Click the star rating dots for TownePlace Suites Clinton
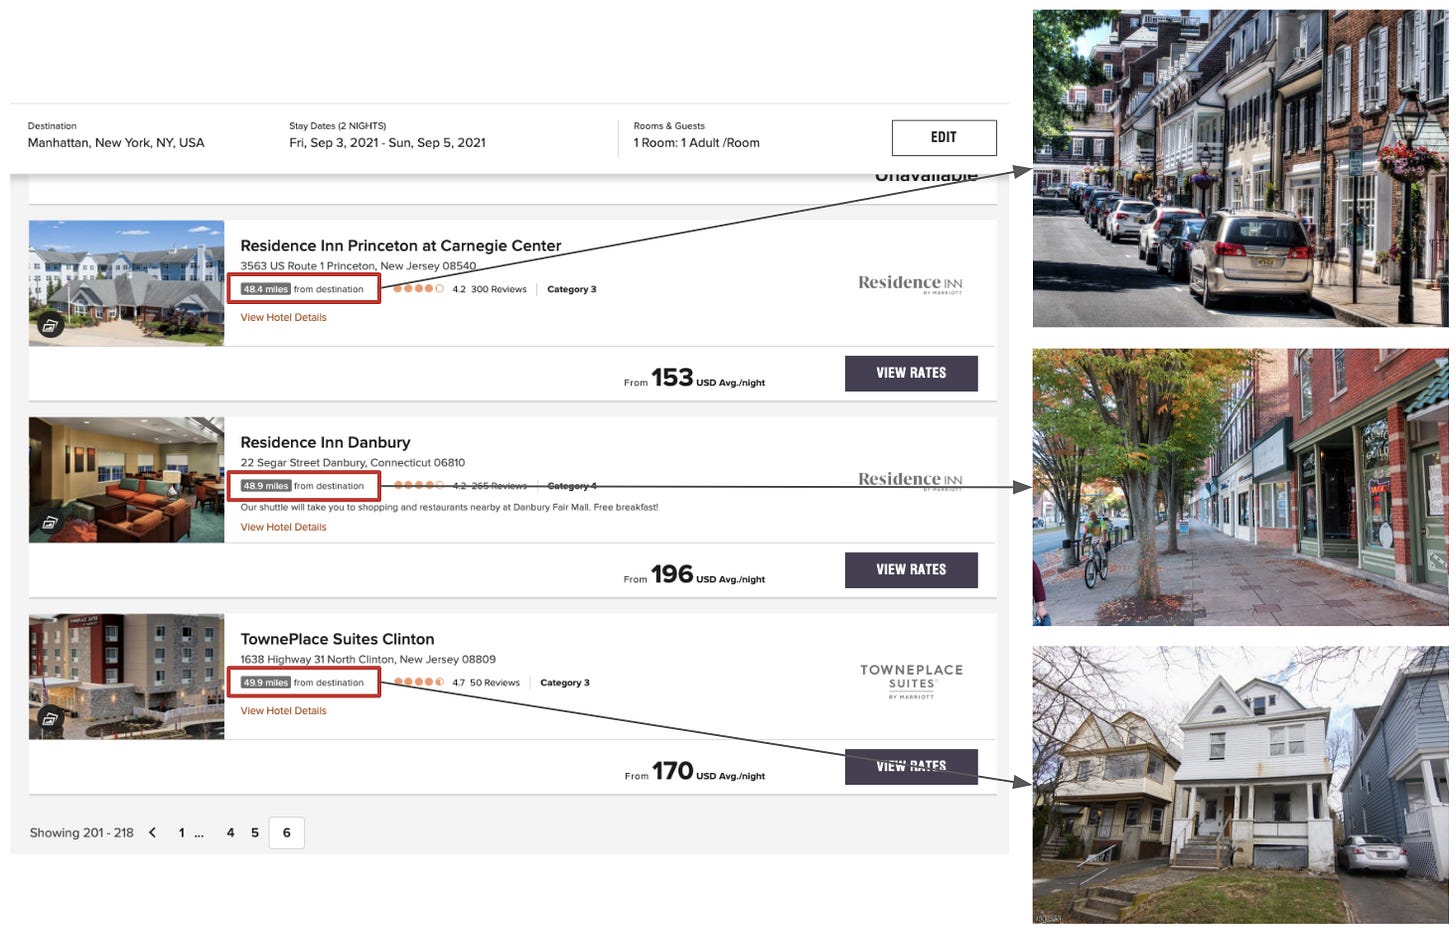 [419, 683]
